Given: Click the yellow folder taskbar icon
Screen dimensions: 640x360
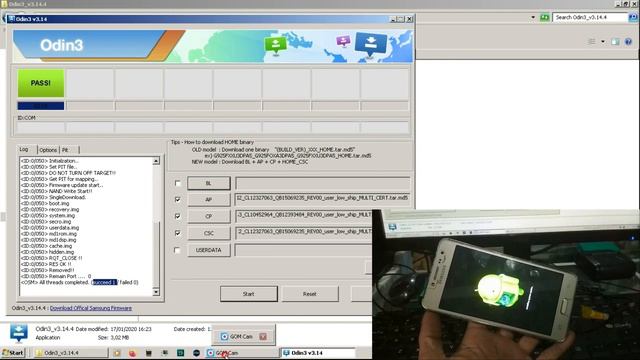Looking at the screenshot, I should (x=117, y=353).
